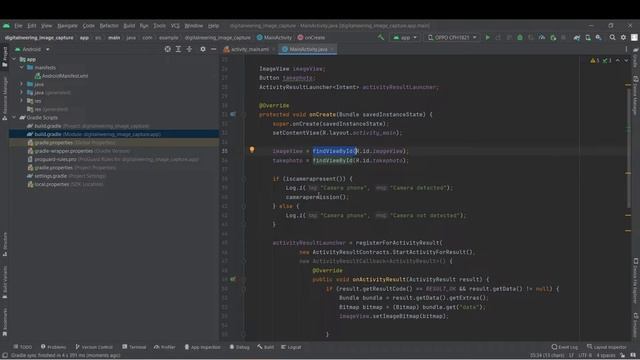
Task: Hide the Project tool window
Action: (x=213, y=49)
